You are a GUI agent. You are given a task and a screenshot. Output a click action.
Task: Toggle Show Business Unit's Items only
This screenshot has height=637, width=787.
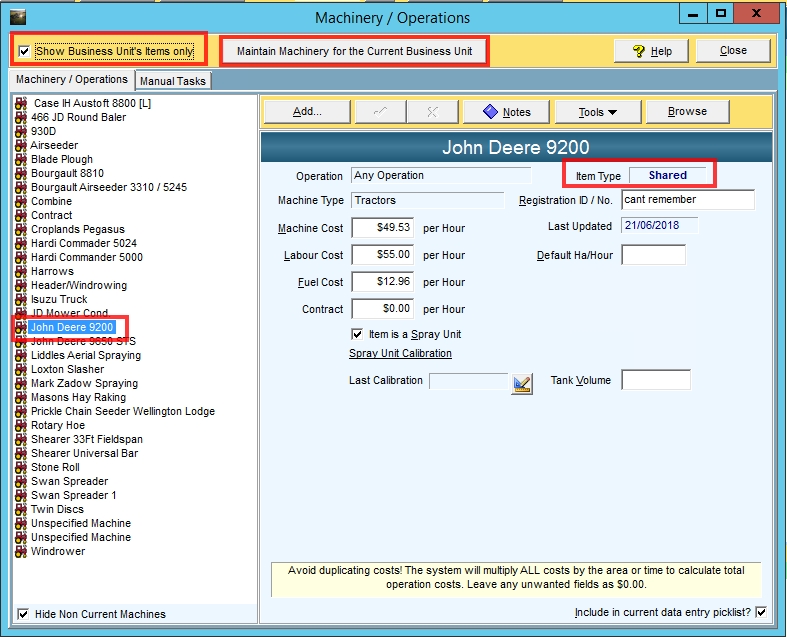(25, 51)
